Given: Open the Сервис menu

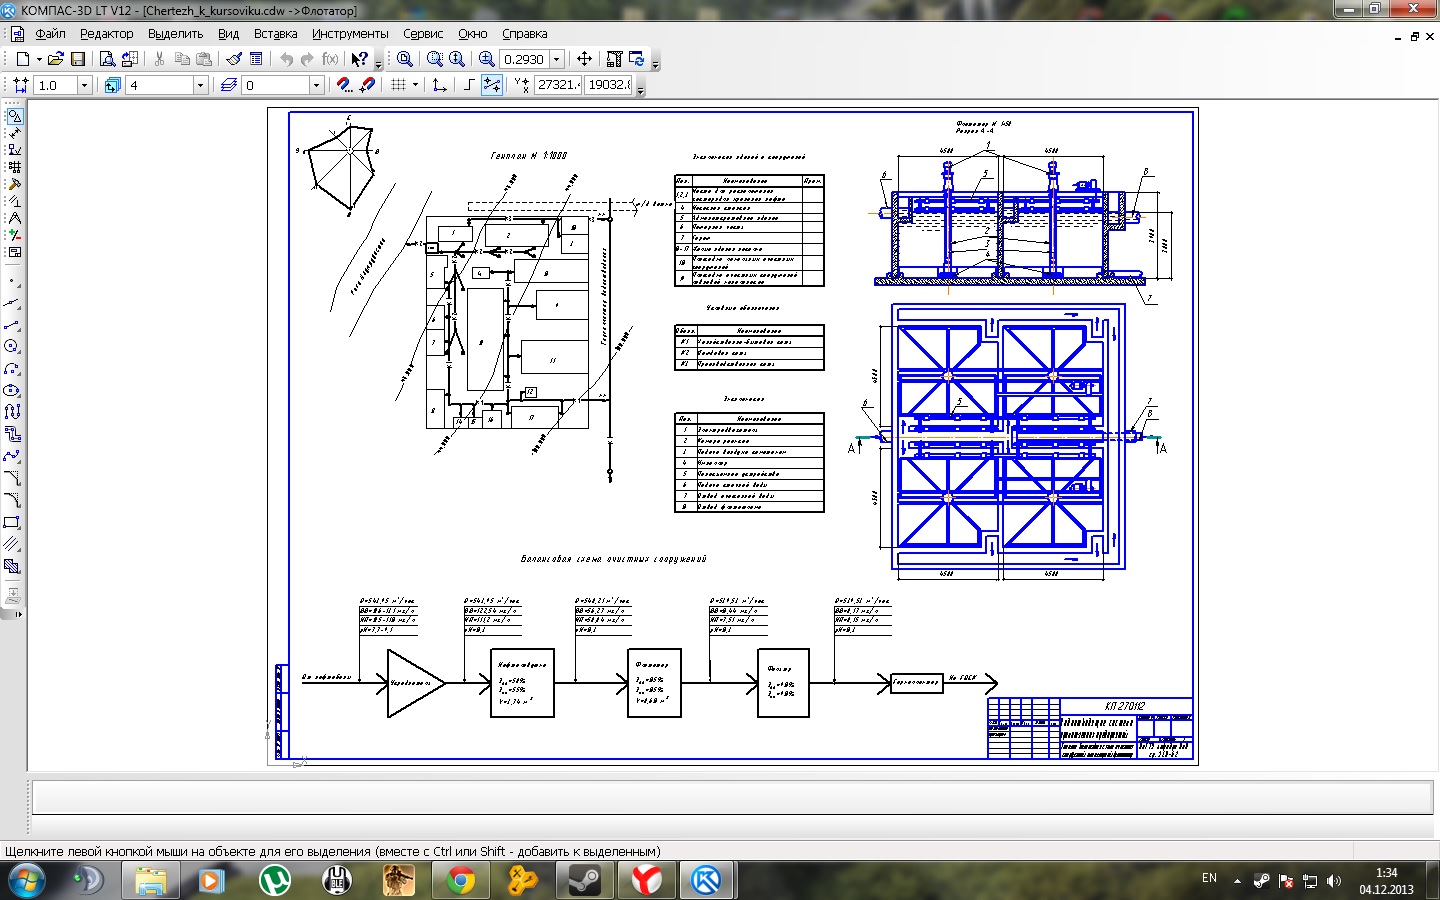Looking at the screenshot, I should (x=423, y=34).
